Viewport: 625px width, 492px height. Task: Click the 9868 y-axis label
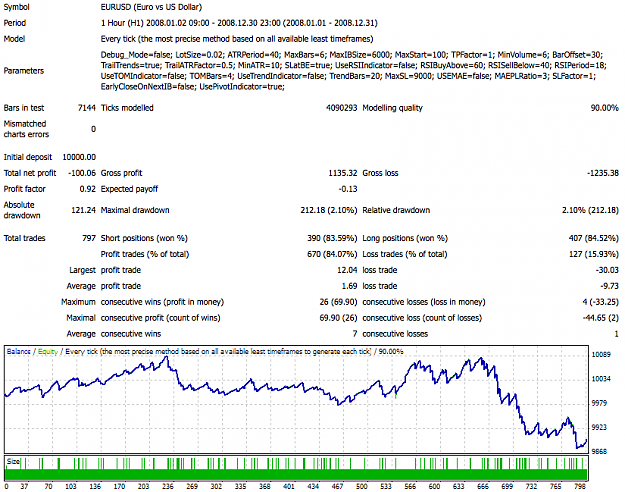tap(599, 452)
